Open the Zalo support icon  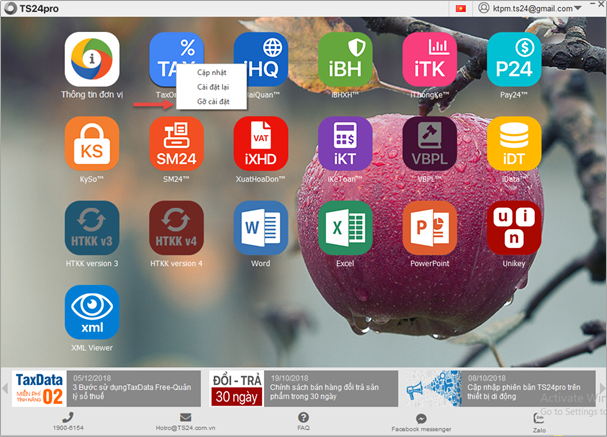(539, 419)
